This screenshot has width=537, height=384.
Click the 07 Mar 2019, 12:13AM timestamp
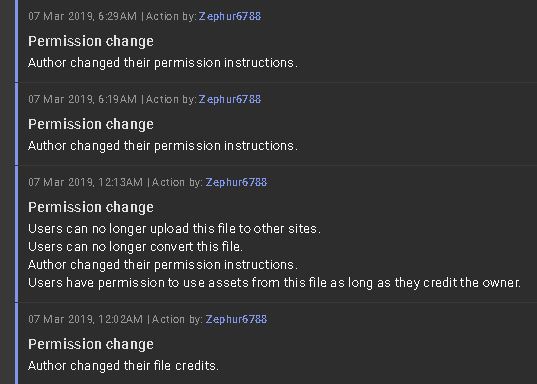click(86, 182)
